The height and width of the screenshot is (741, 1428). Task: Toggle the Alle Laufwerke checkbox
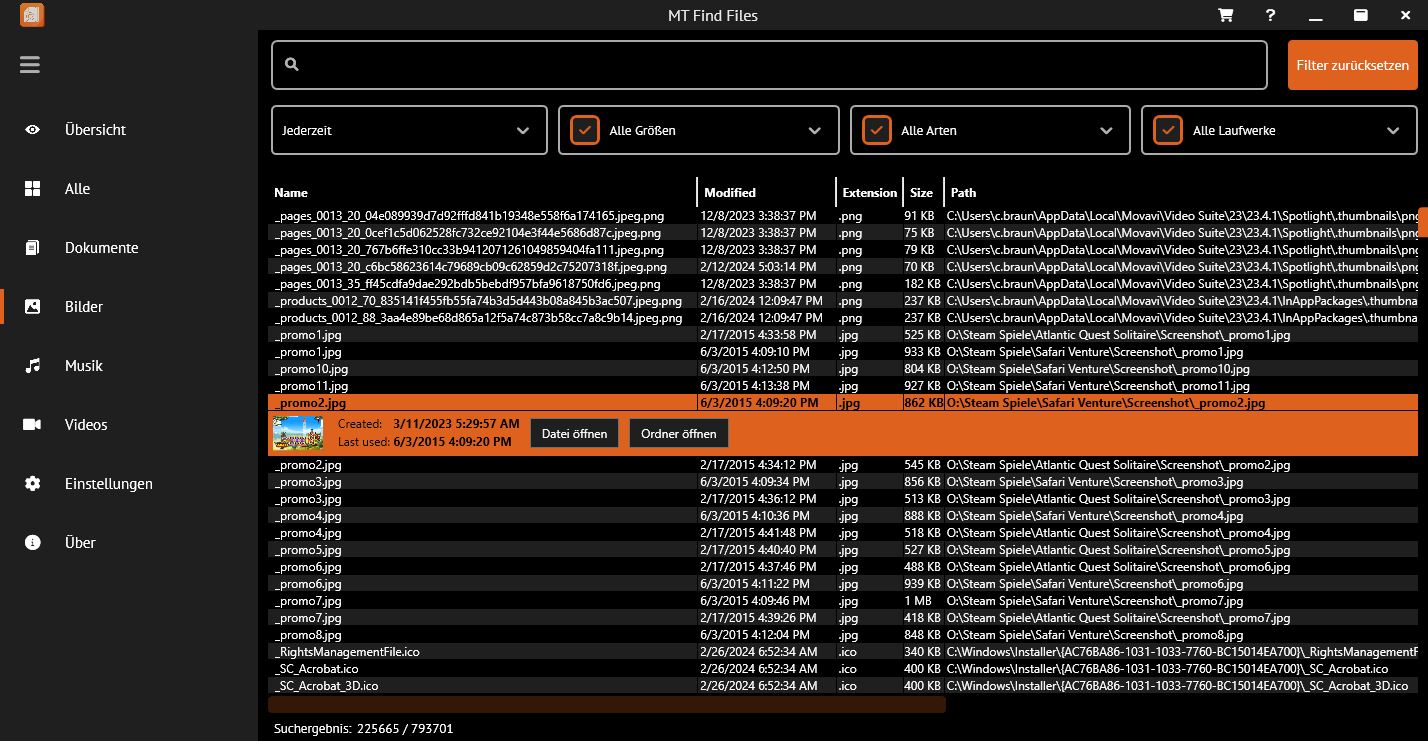tap(1168, 130)
